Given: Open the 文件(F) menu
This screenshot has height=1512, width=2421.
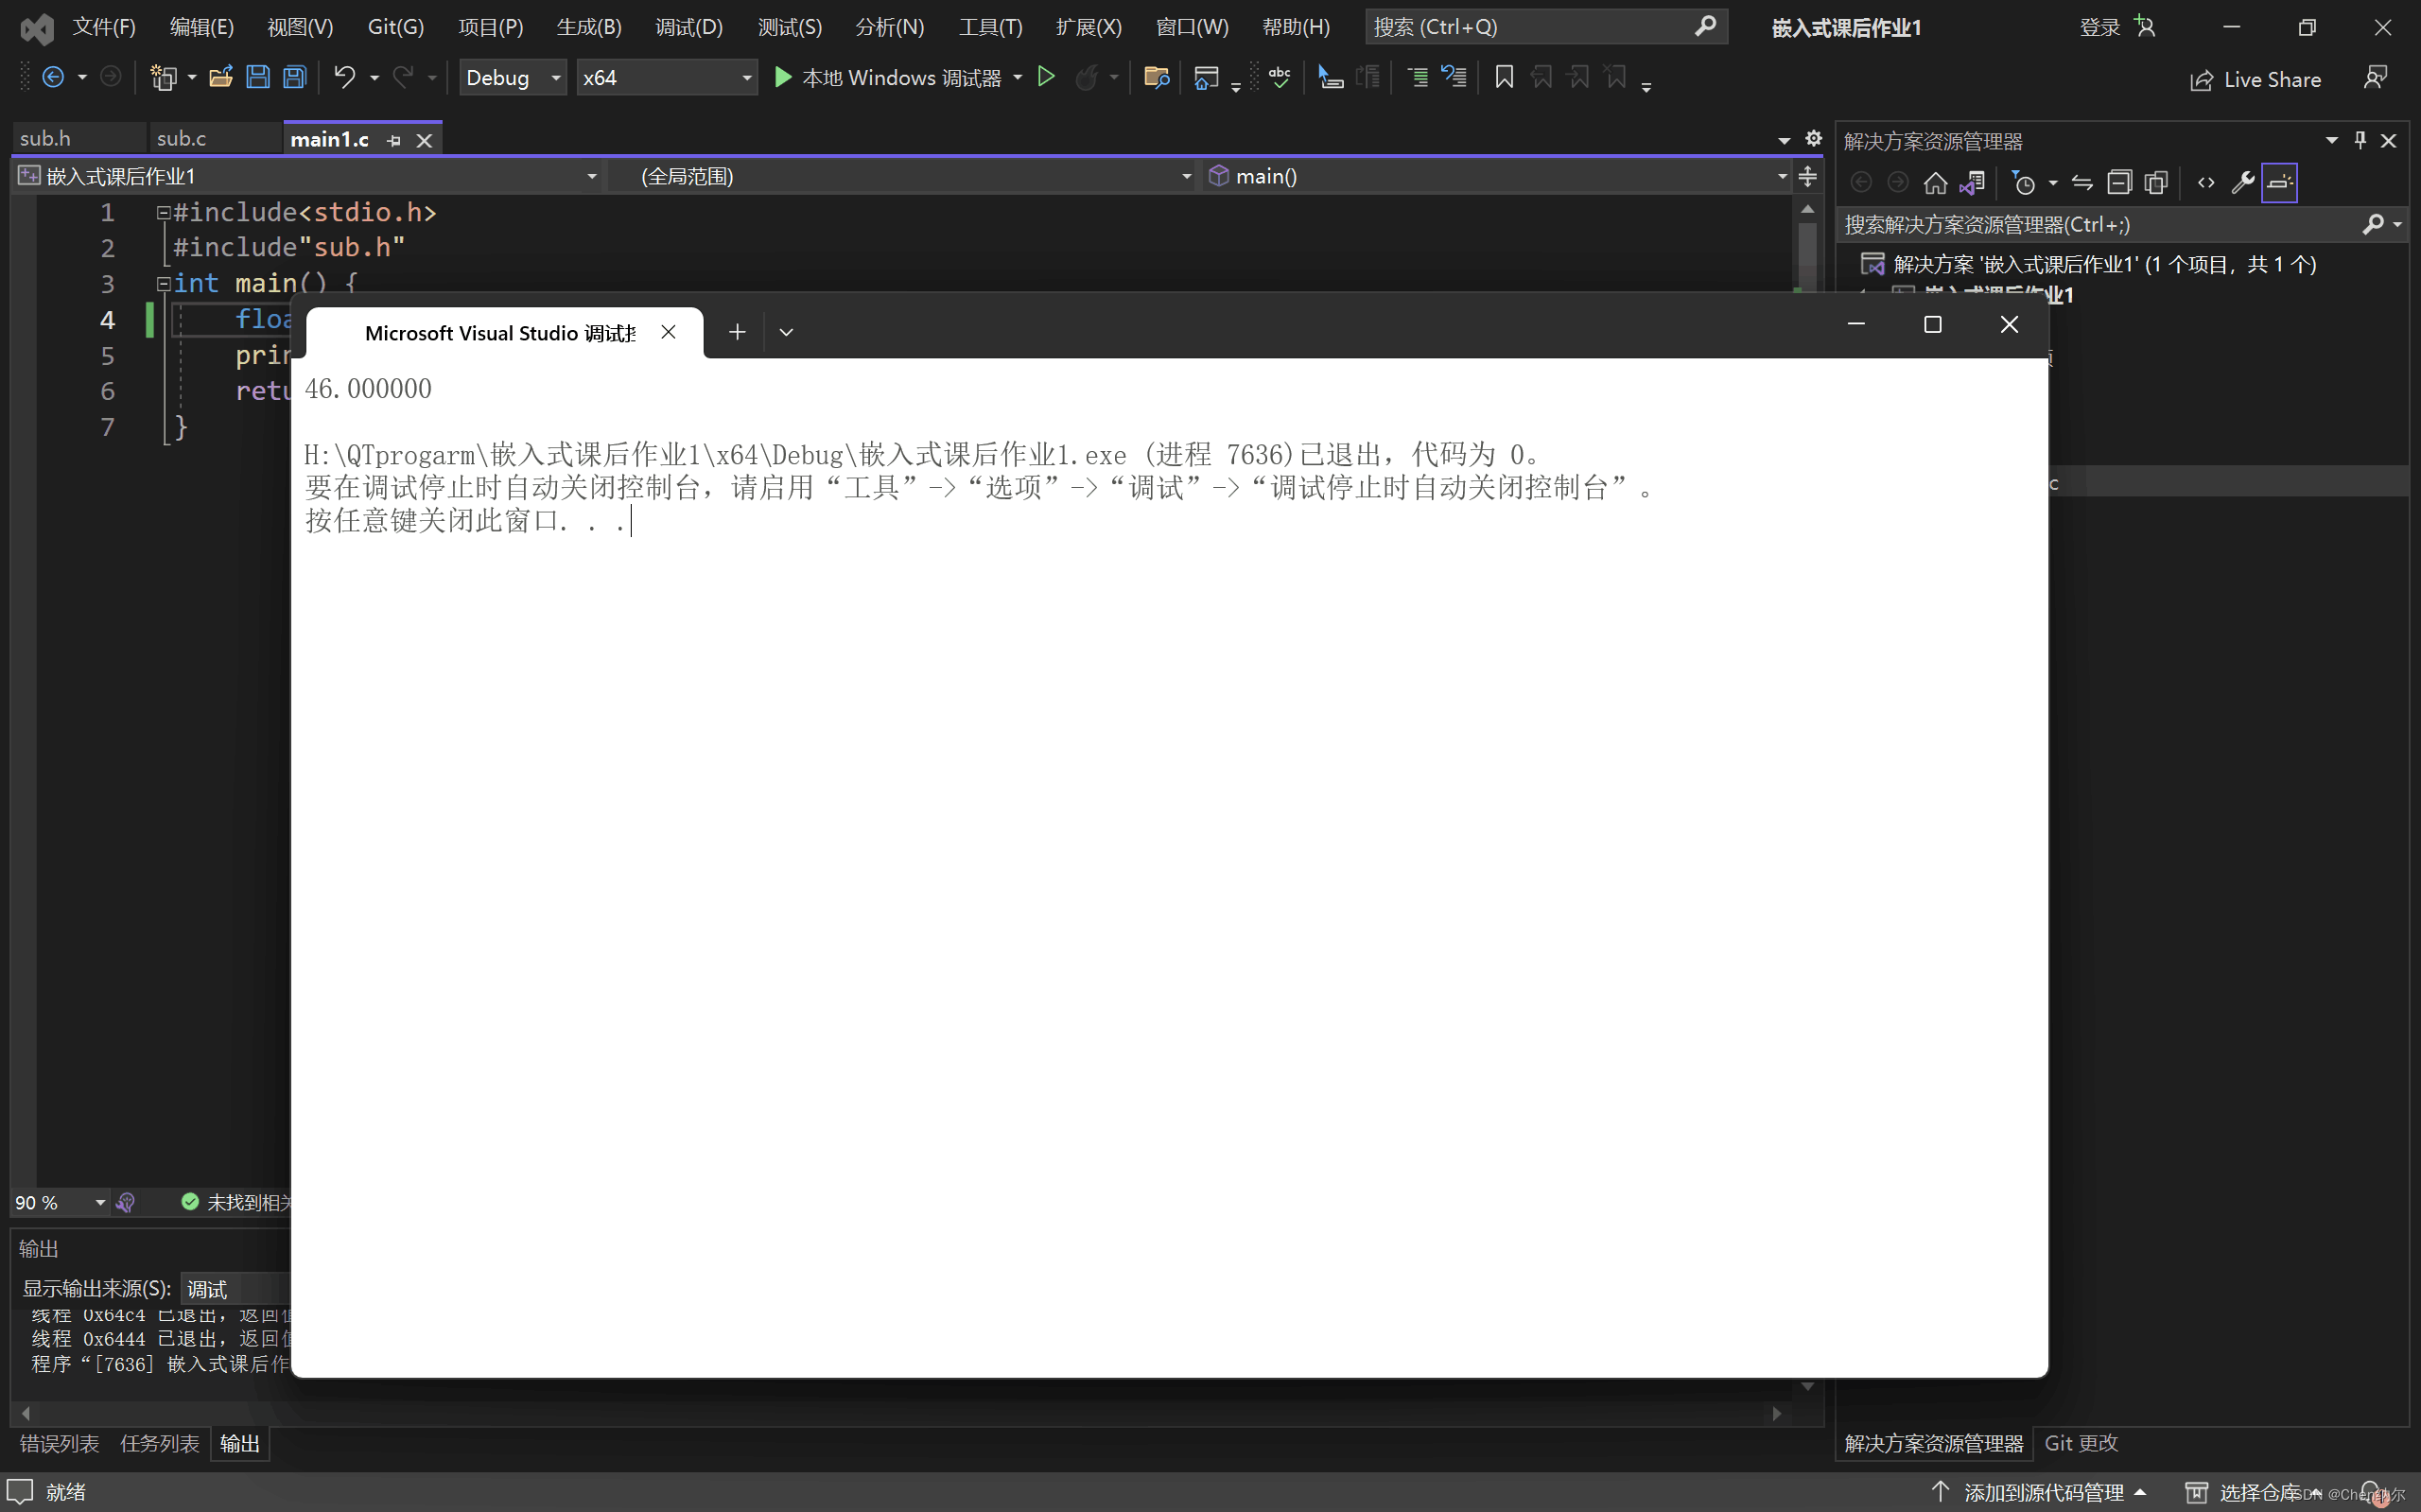Looking at the screenshot, I should click(104, 27).
